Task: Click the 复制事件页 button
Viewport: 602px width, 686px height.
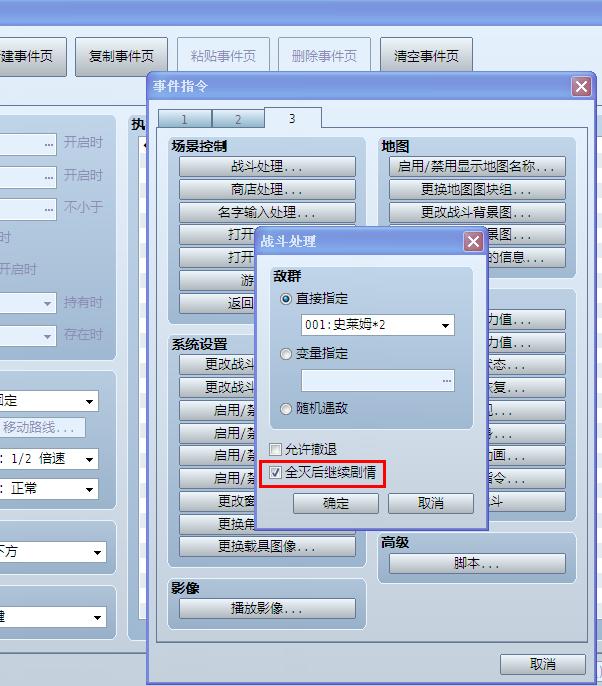Action: [122, 57]
